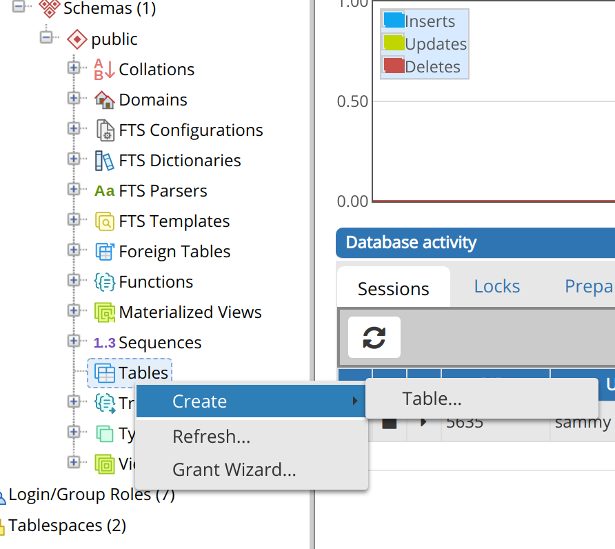Viewport: 615px width, 549px height.
Task: Expand the Types node
Action: point(74,432)
